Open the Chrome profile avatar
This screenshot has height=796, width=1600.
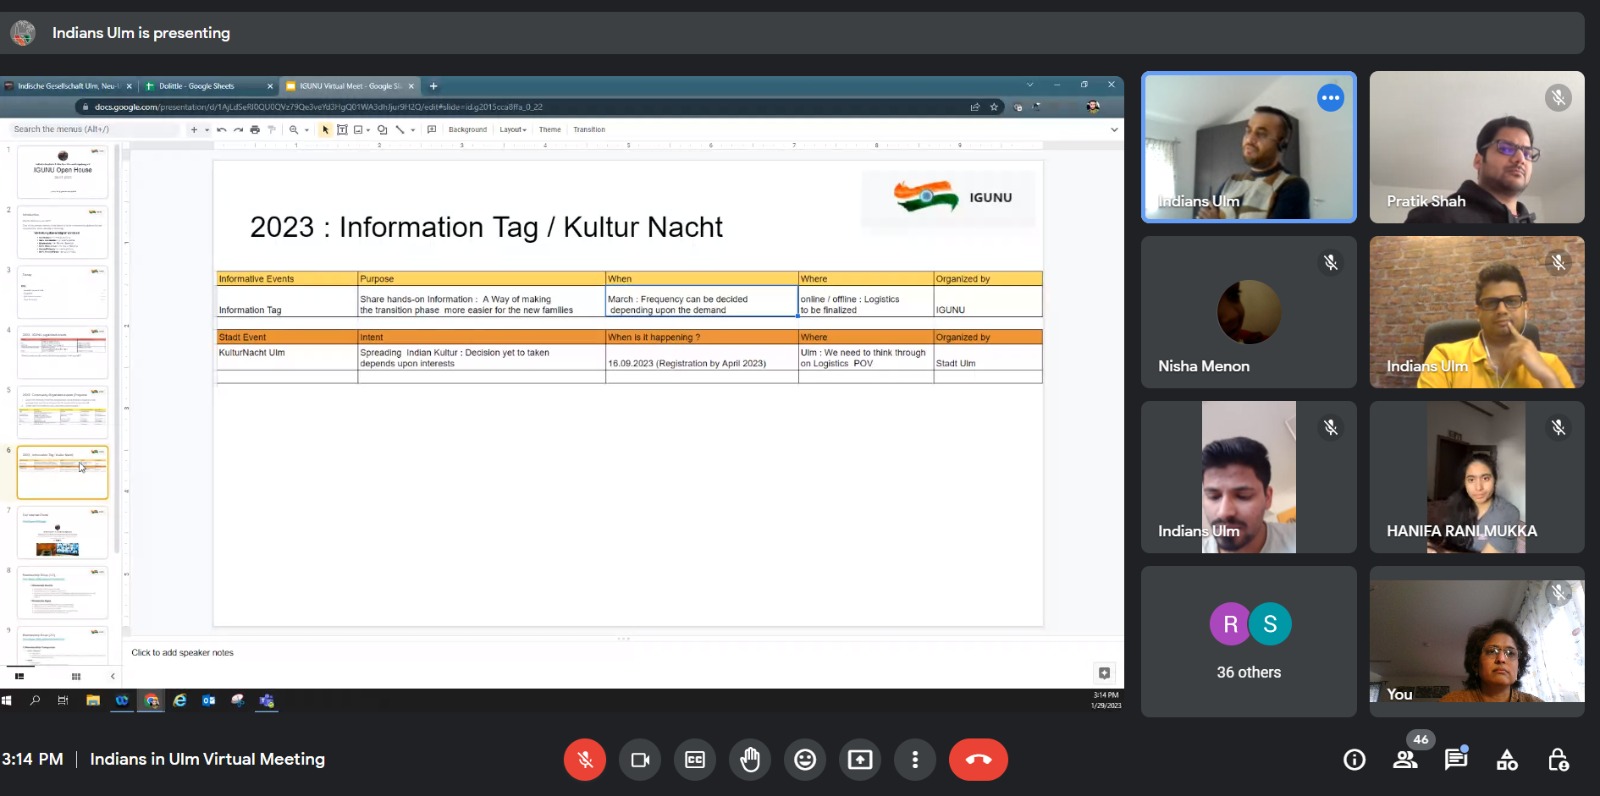pos(1093,107)
